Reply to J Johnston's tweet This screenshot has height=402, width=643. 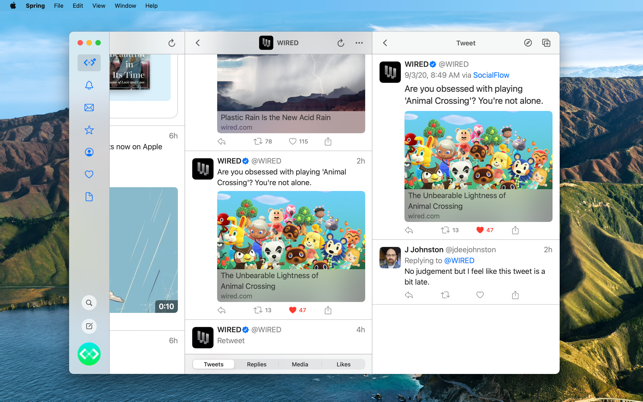coord(409,295)
